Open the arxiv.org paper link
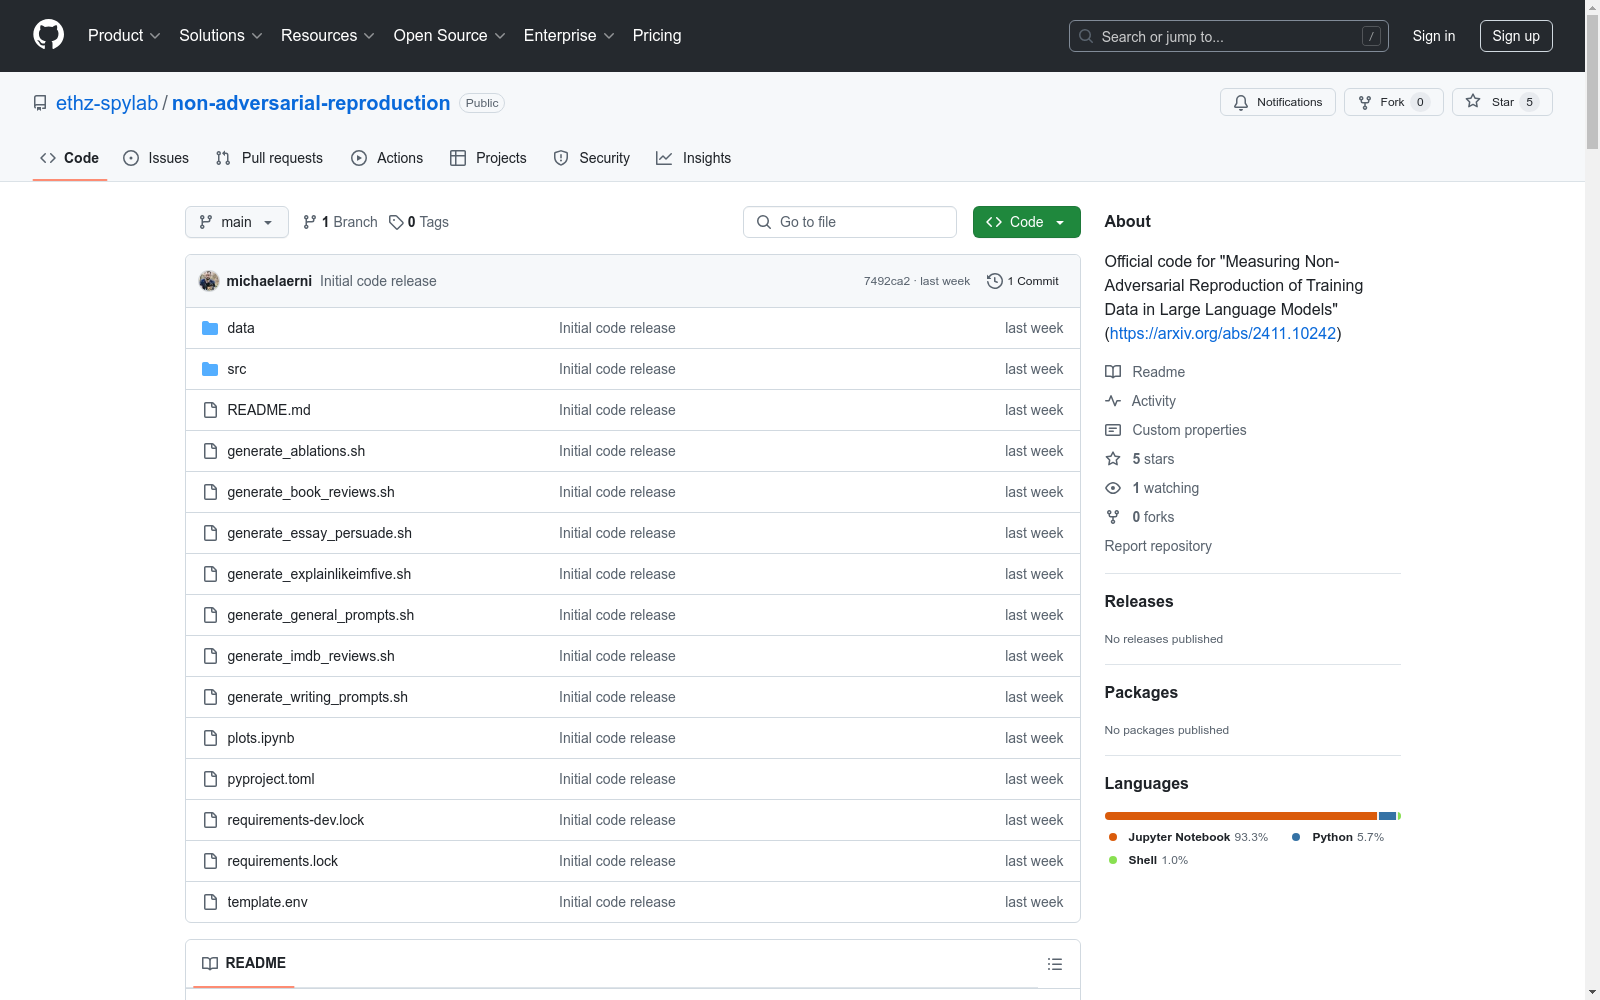1600x1000 pixels. (1223, 333)
